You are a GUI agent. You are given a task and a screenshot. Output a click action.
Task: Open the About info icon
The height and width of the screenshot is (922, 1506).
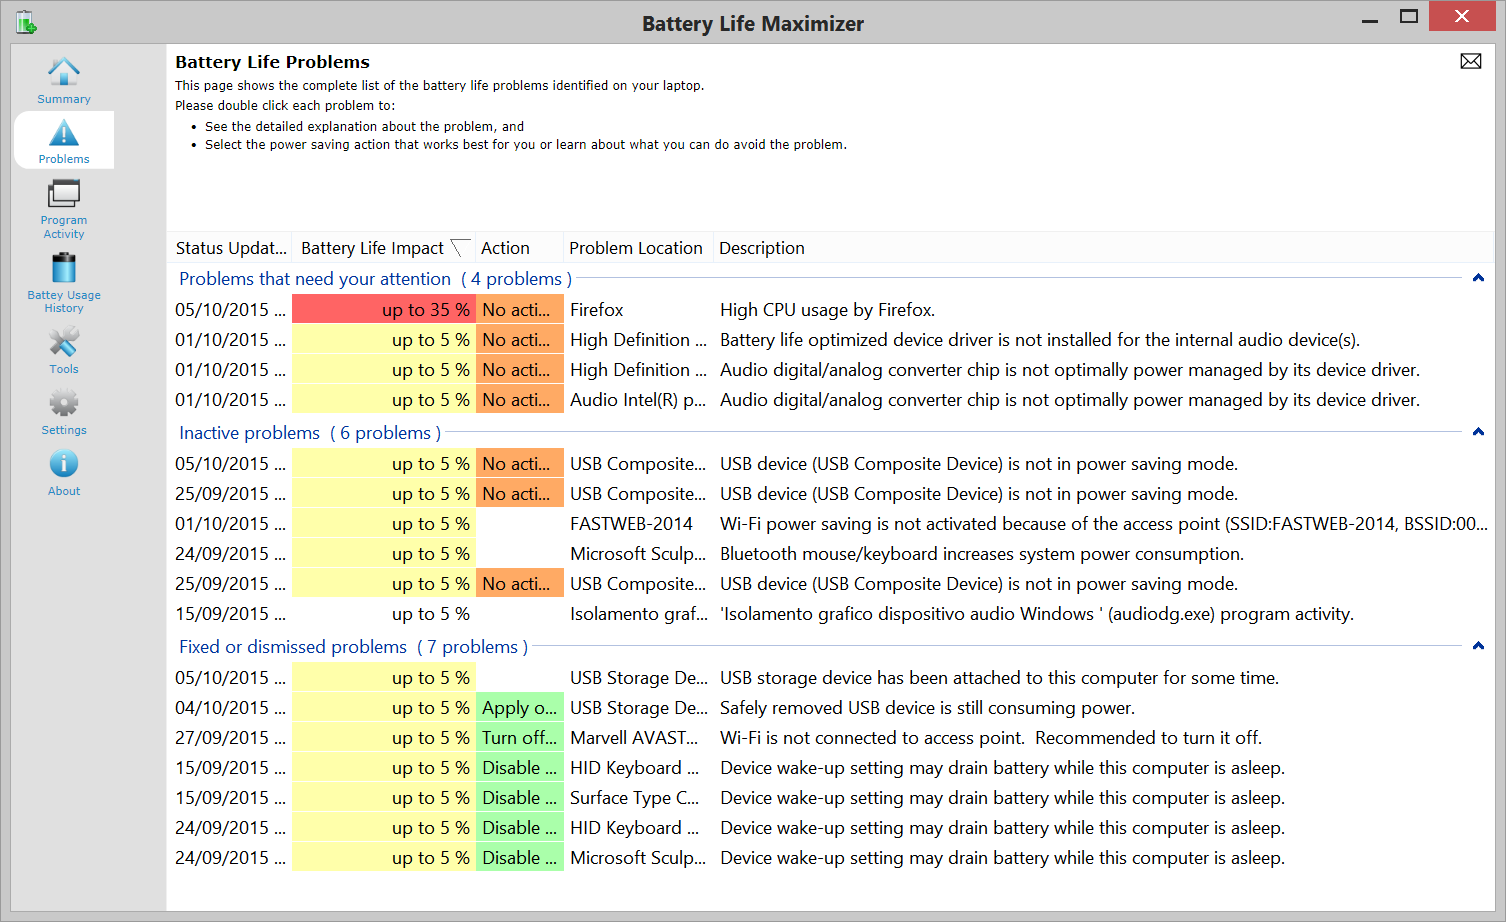coord(64,465)
